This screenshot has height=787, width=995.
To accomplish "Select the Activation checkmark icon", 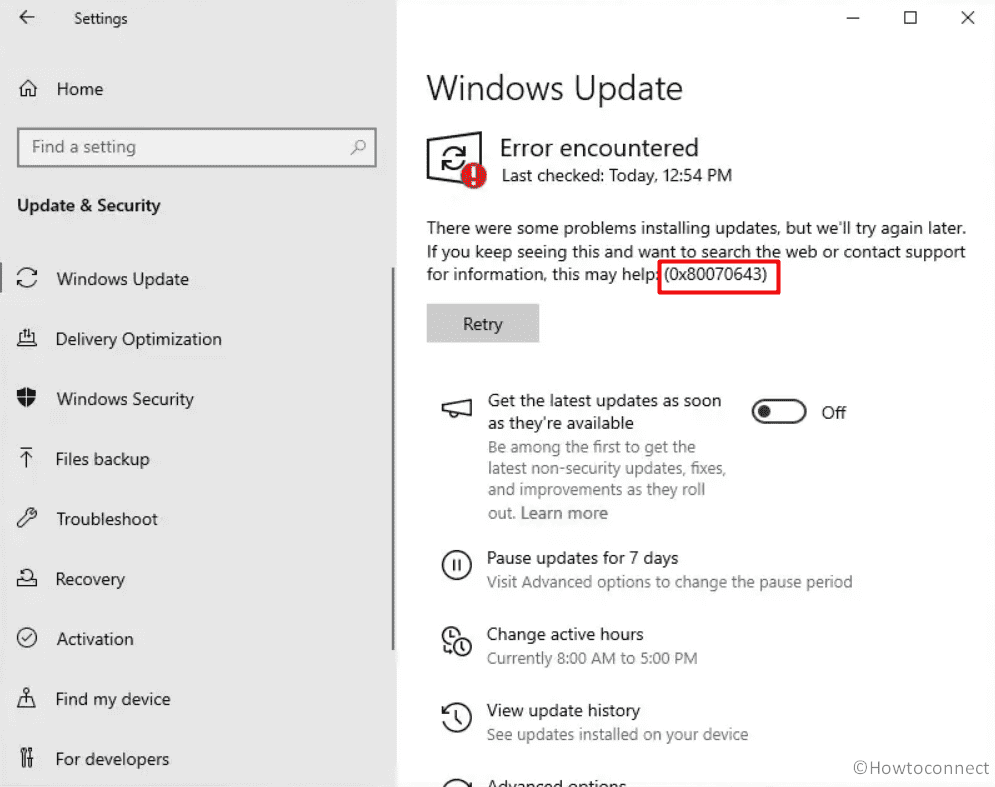I will [29, 639].
